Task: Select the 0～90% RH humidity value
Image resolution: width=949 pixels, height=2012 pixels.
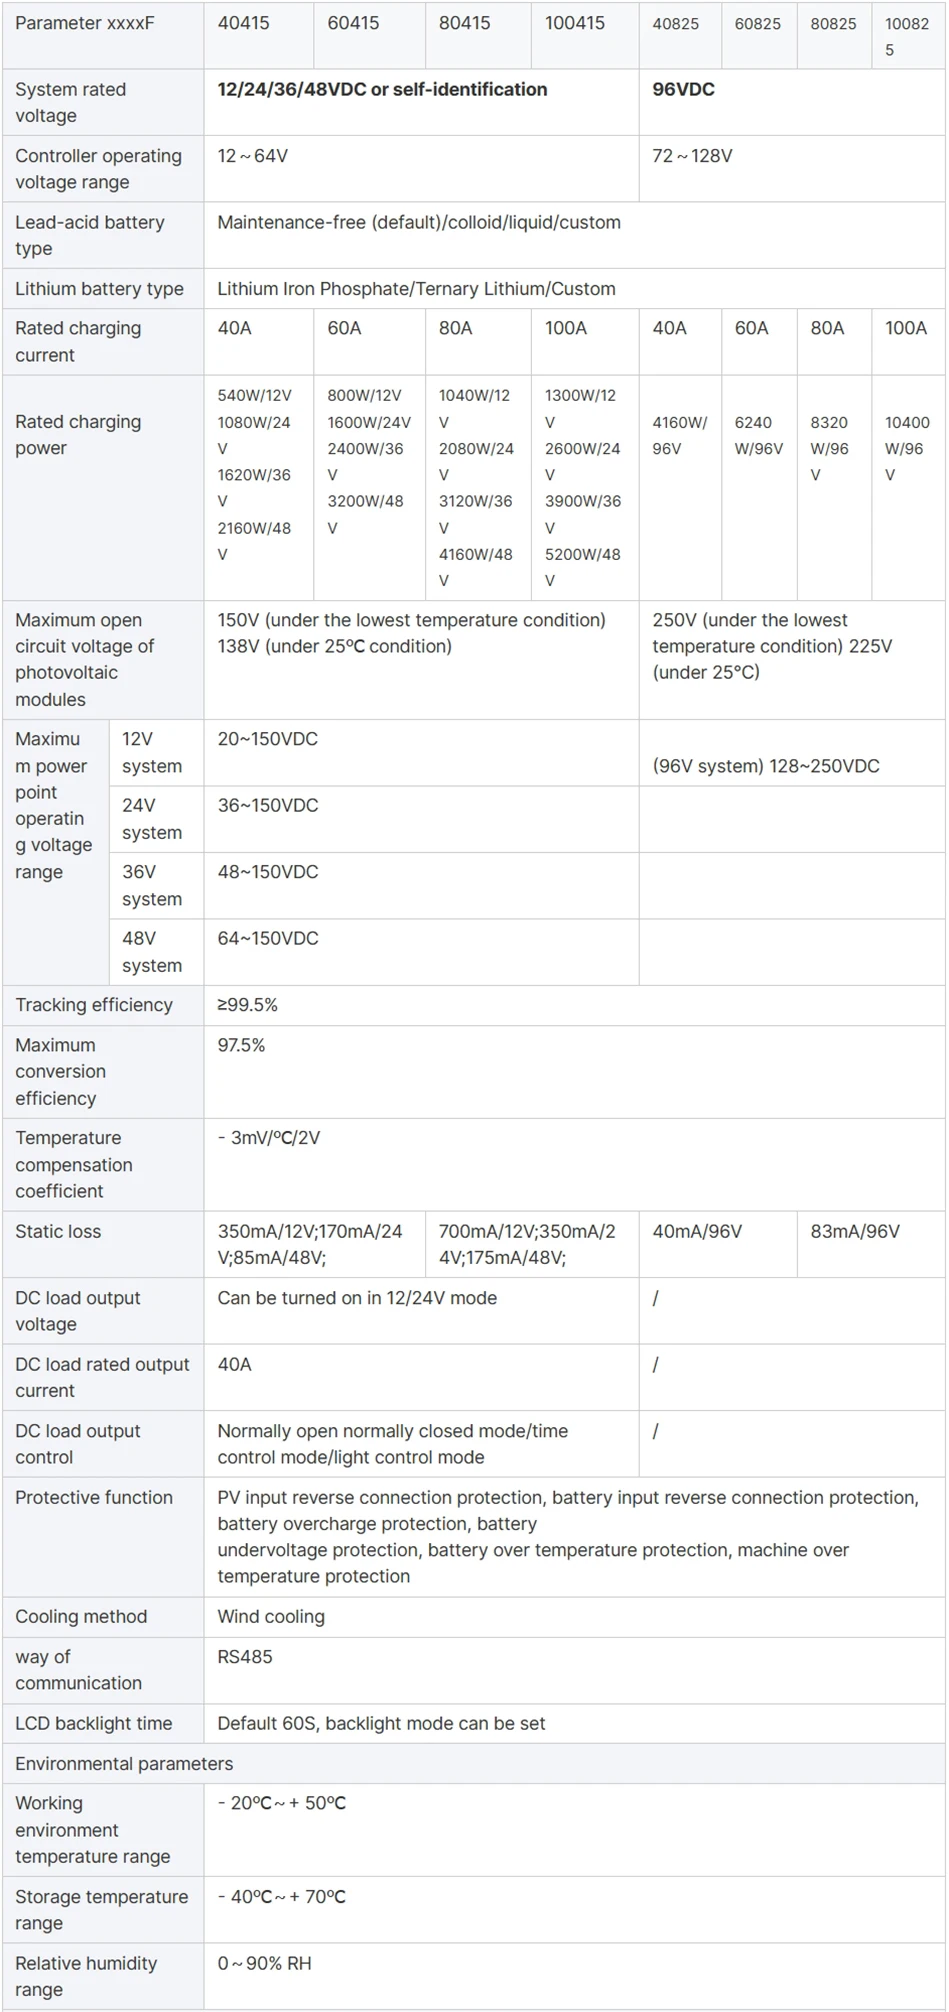Action: [x=264, y=1963]
